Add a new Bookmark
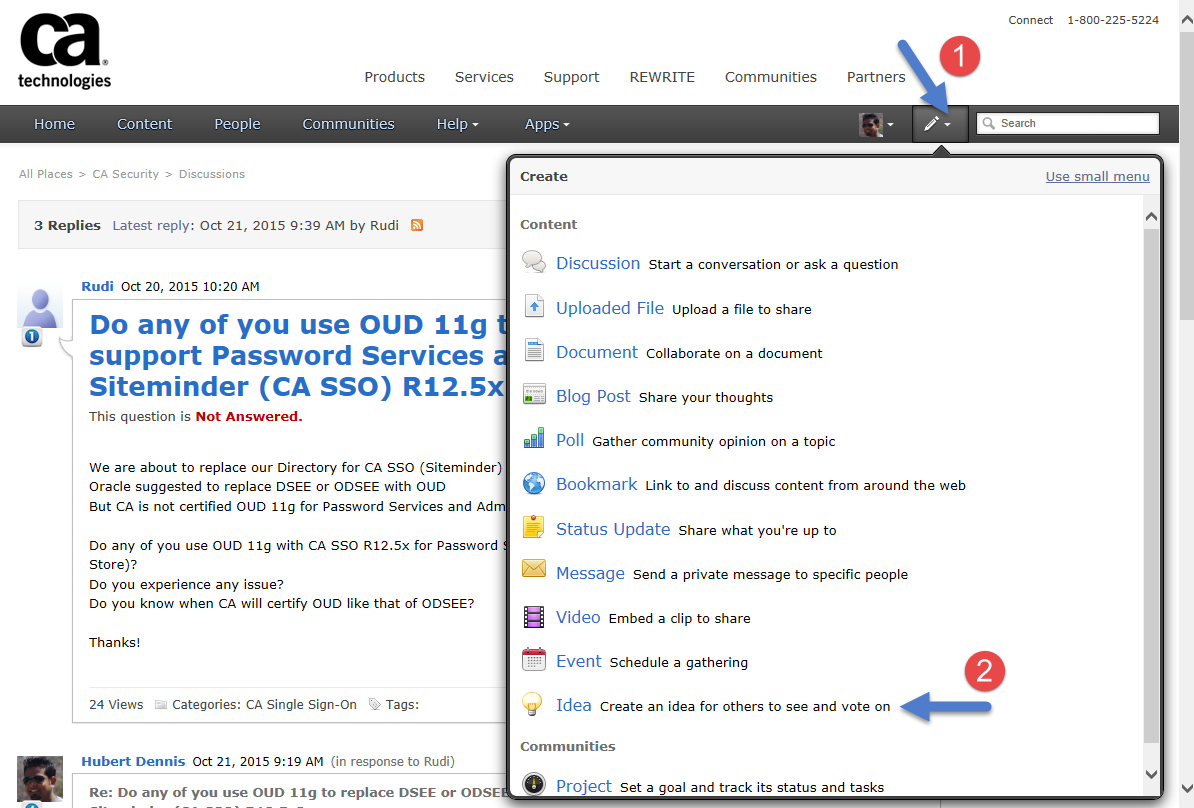 597,485
